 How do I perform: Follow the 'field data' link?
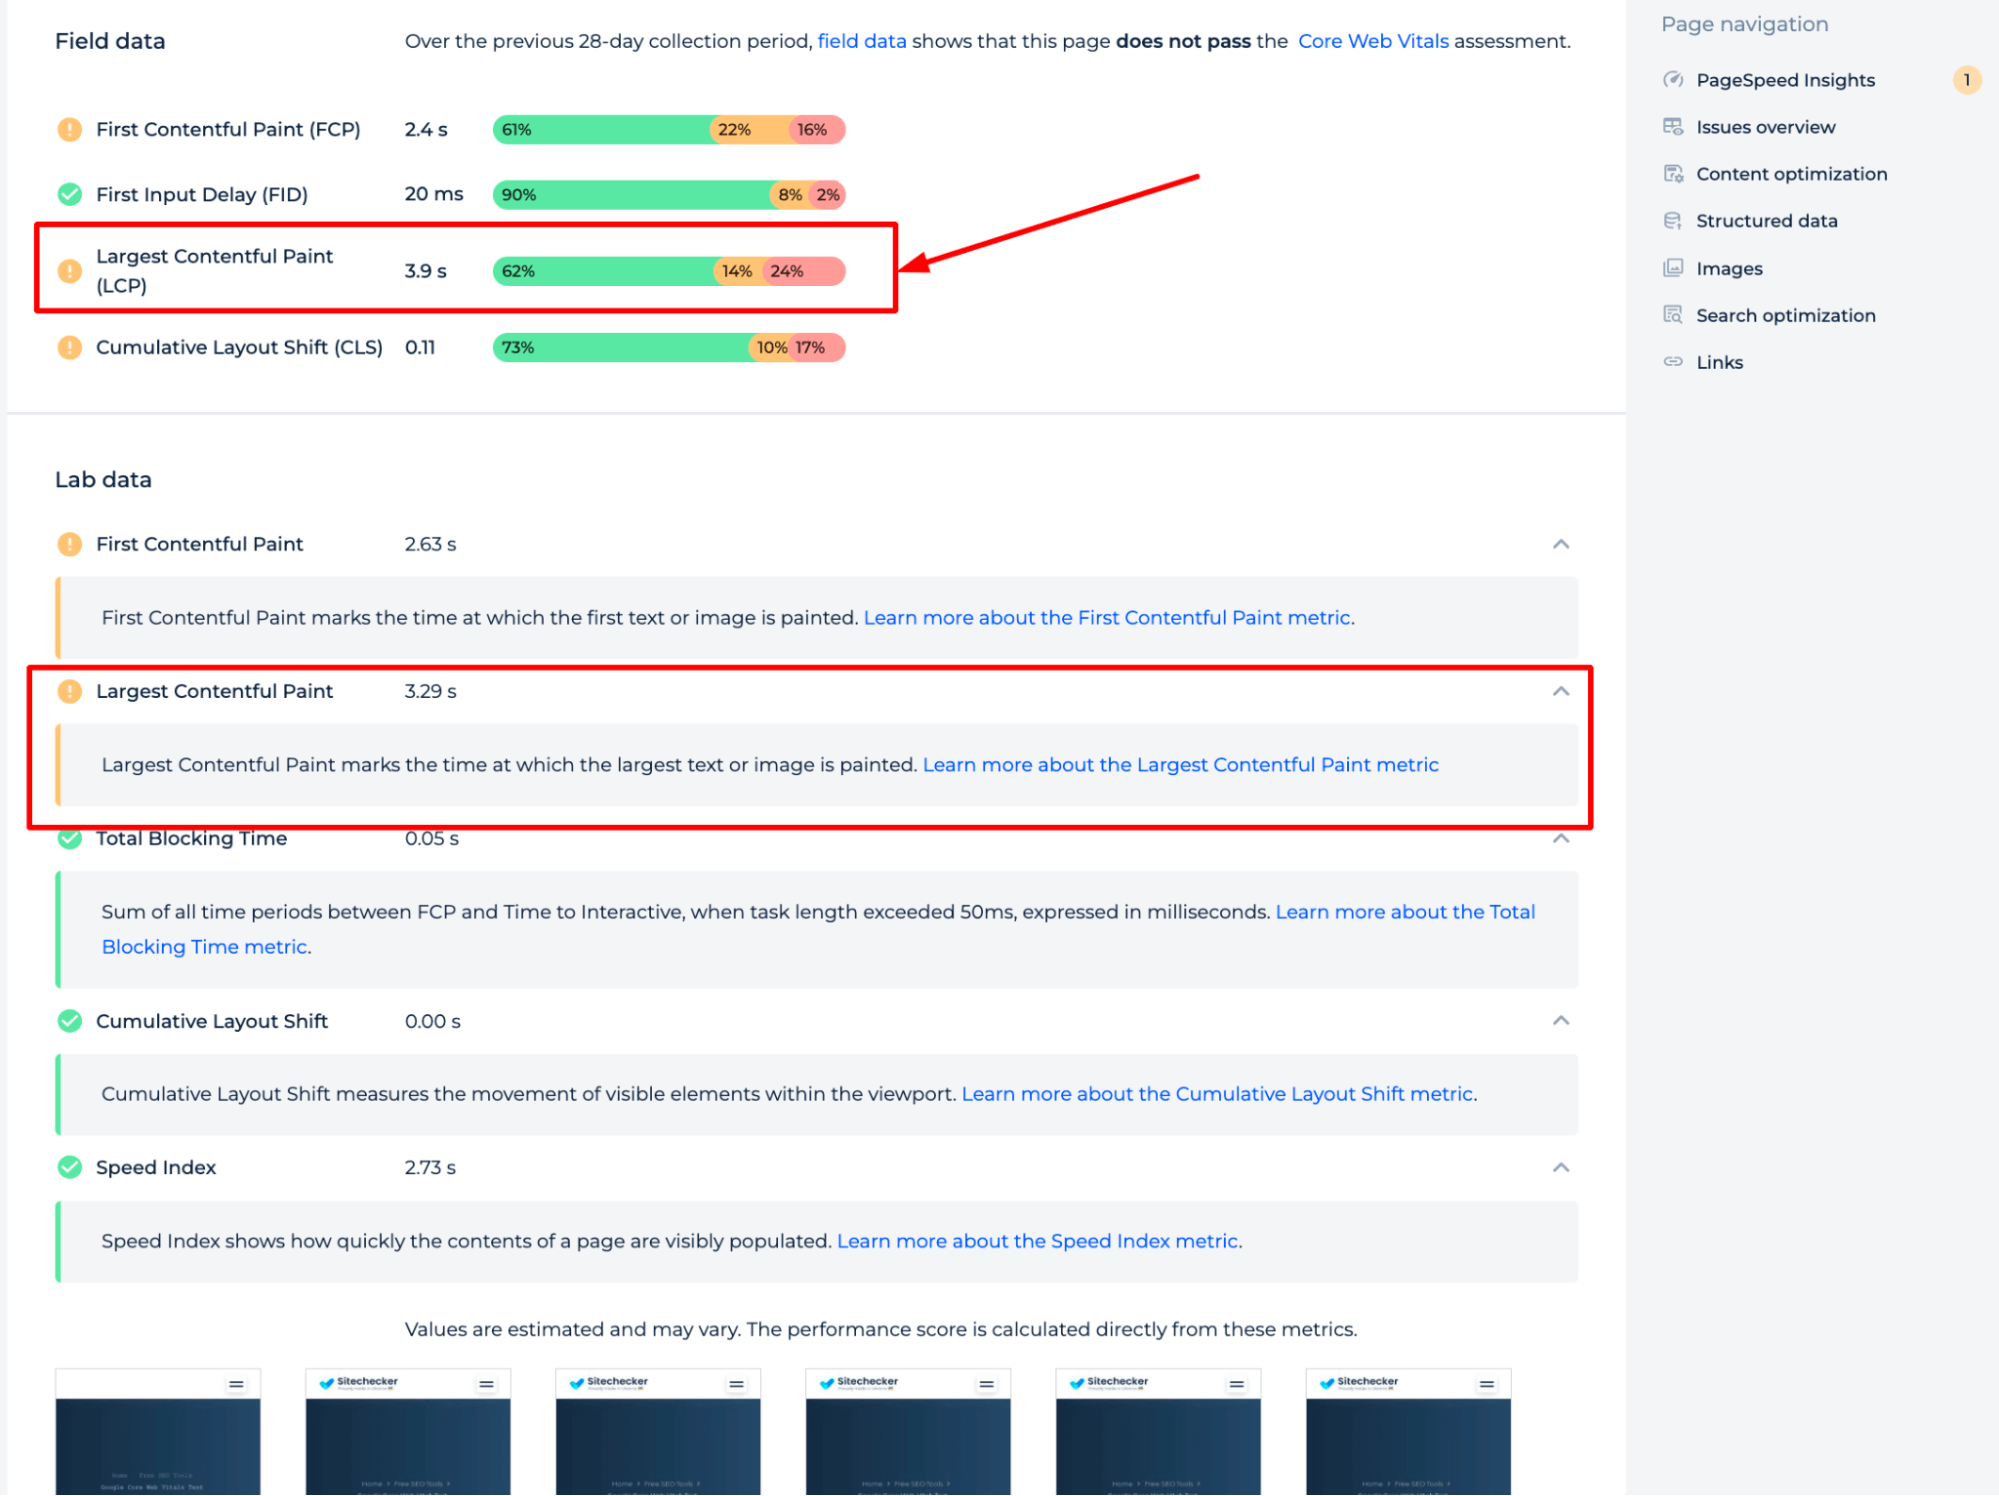coord(861,41)
